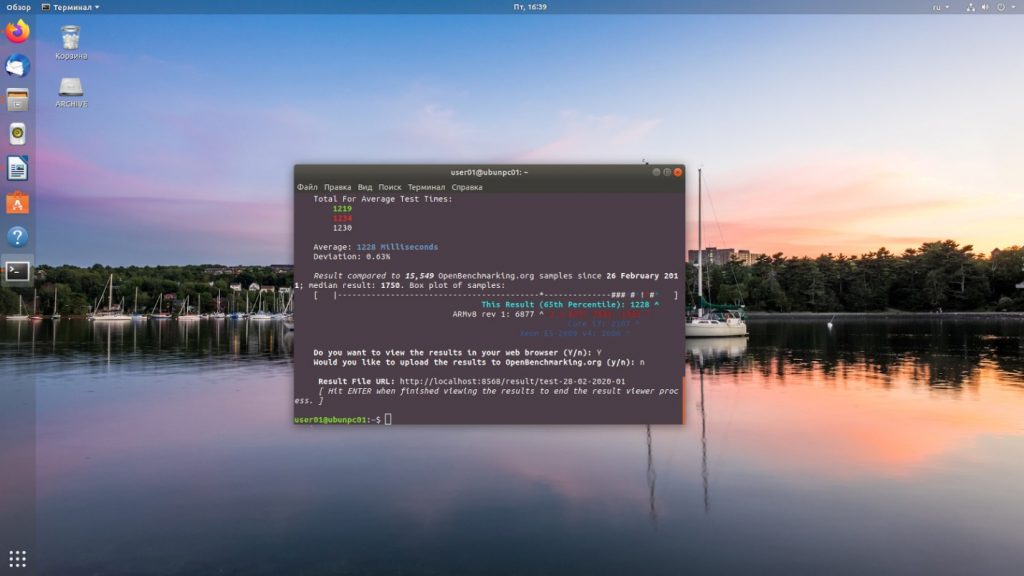Open the Корзина trash desktop icon

pos(71,42)
